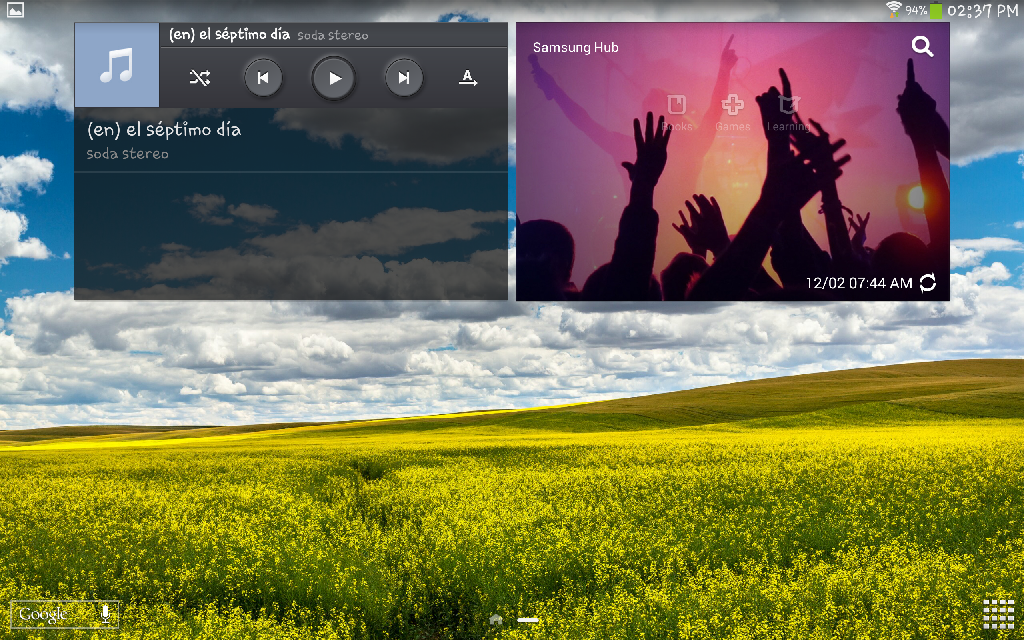Tap the Wi-Fi status icon
This screenshot has height=640, width=1024.
pyautogui.click(x=893, y=10)
